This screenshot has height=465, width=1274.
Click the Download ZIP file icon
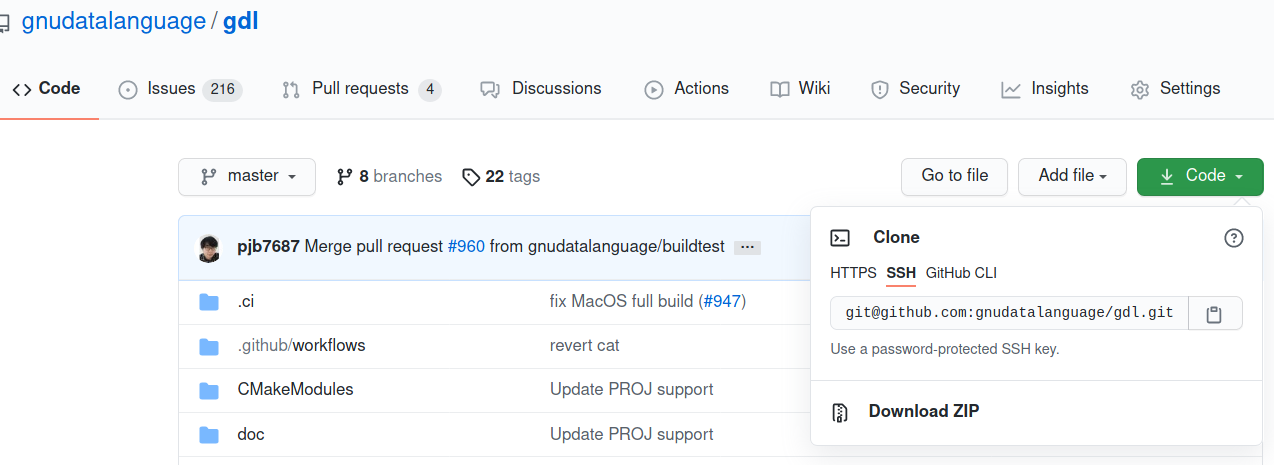coord(841,411)
